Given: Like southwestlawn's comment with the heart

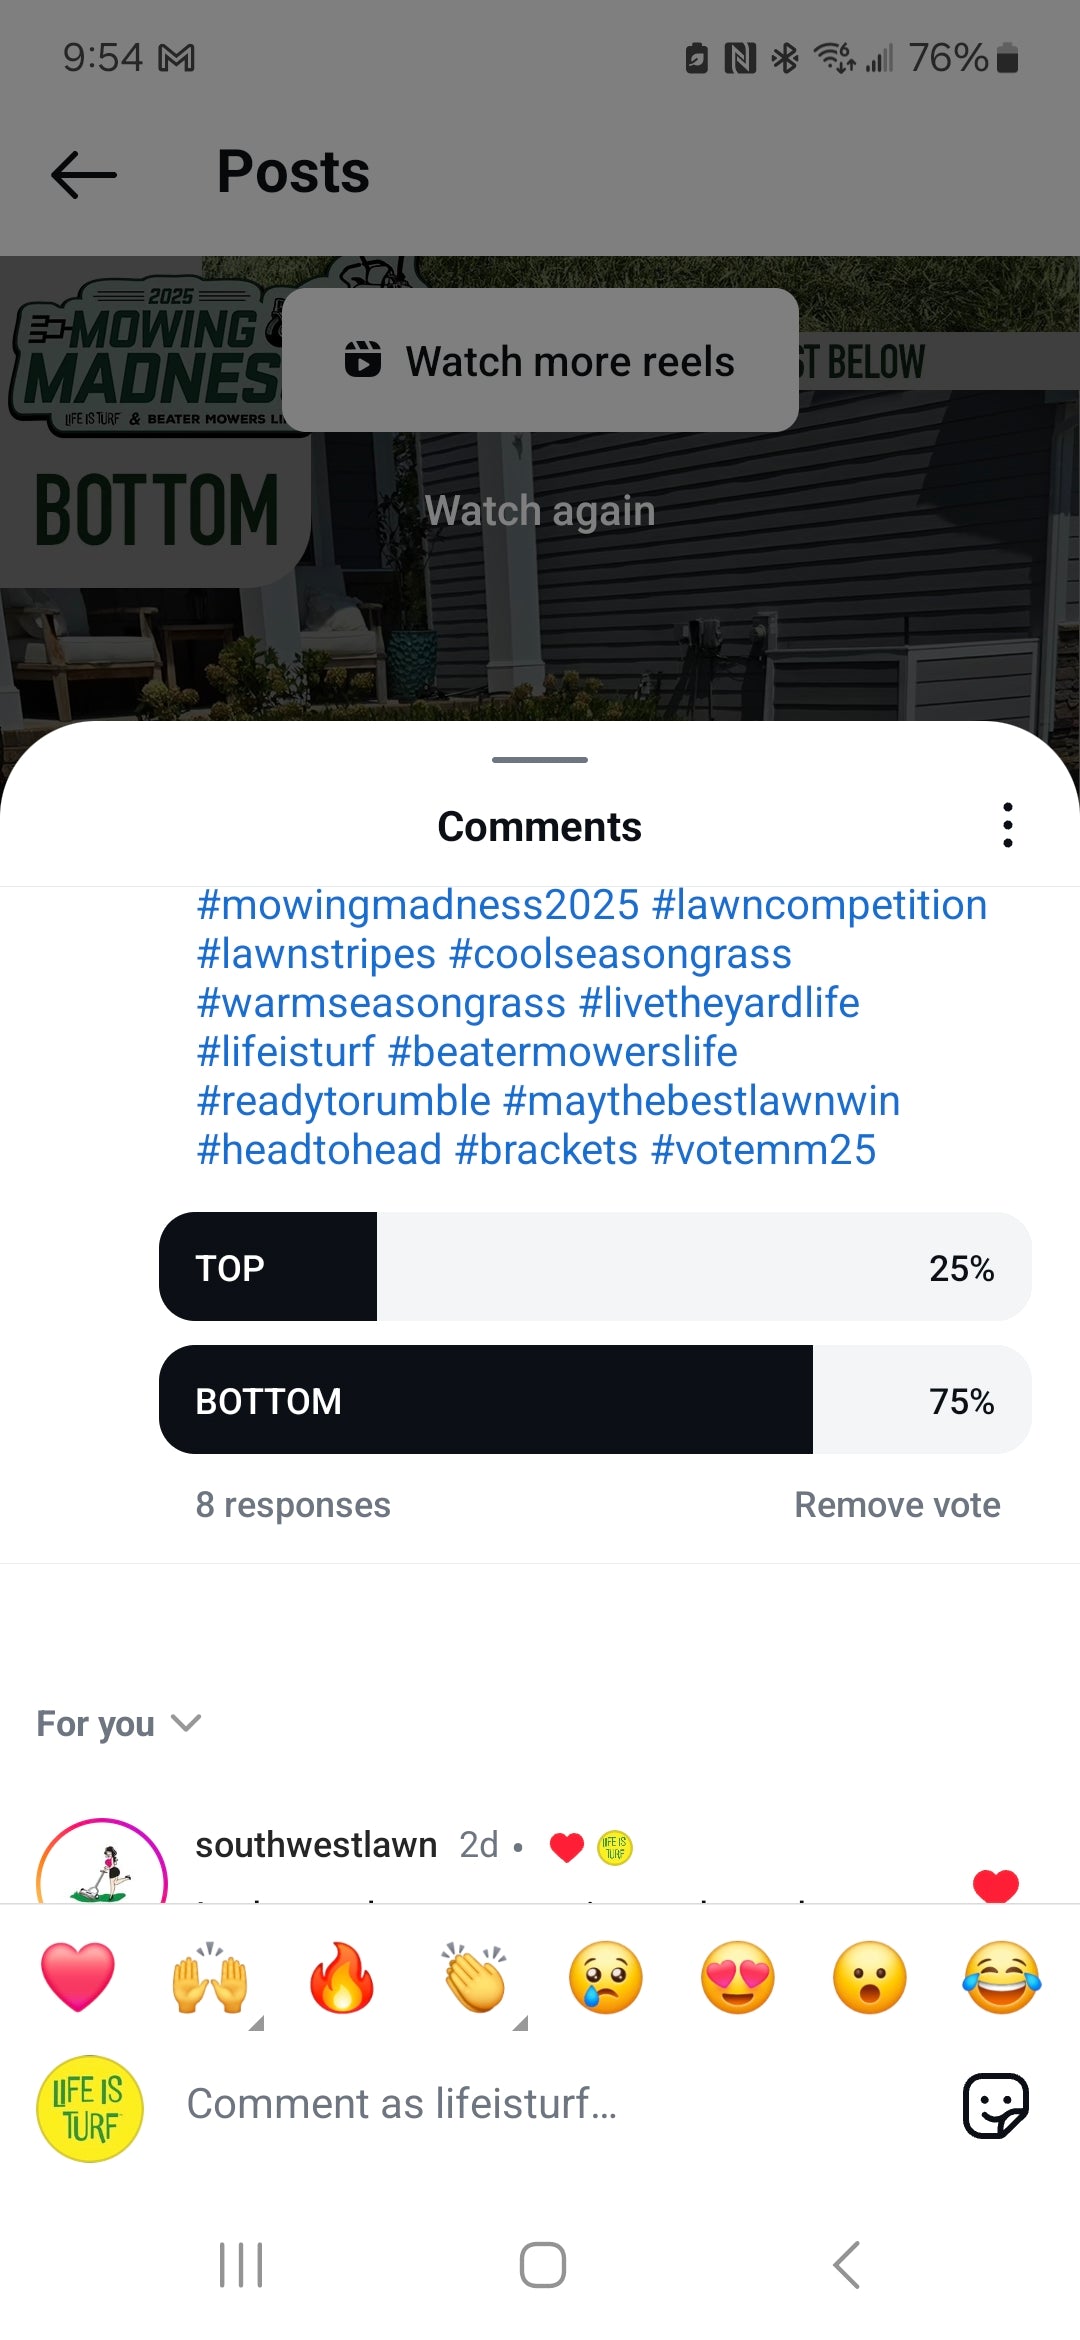Looking at the screenshot, I should pos(995,1885).
